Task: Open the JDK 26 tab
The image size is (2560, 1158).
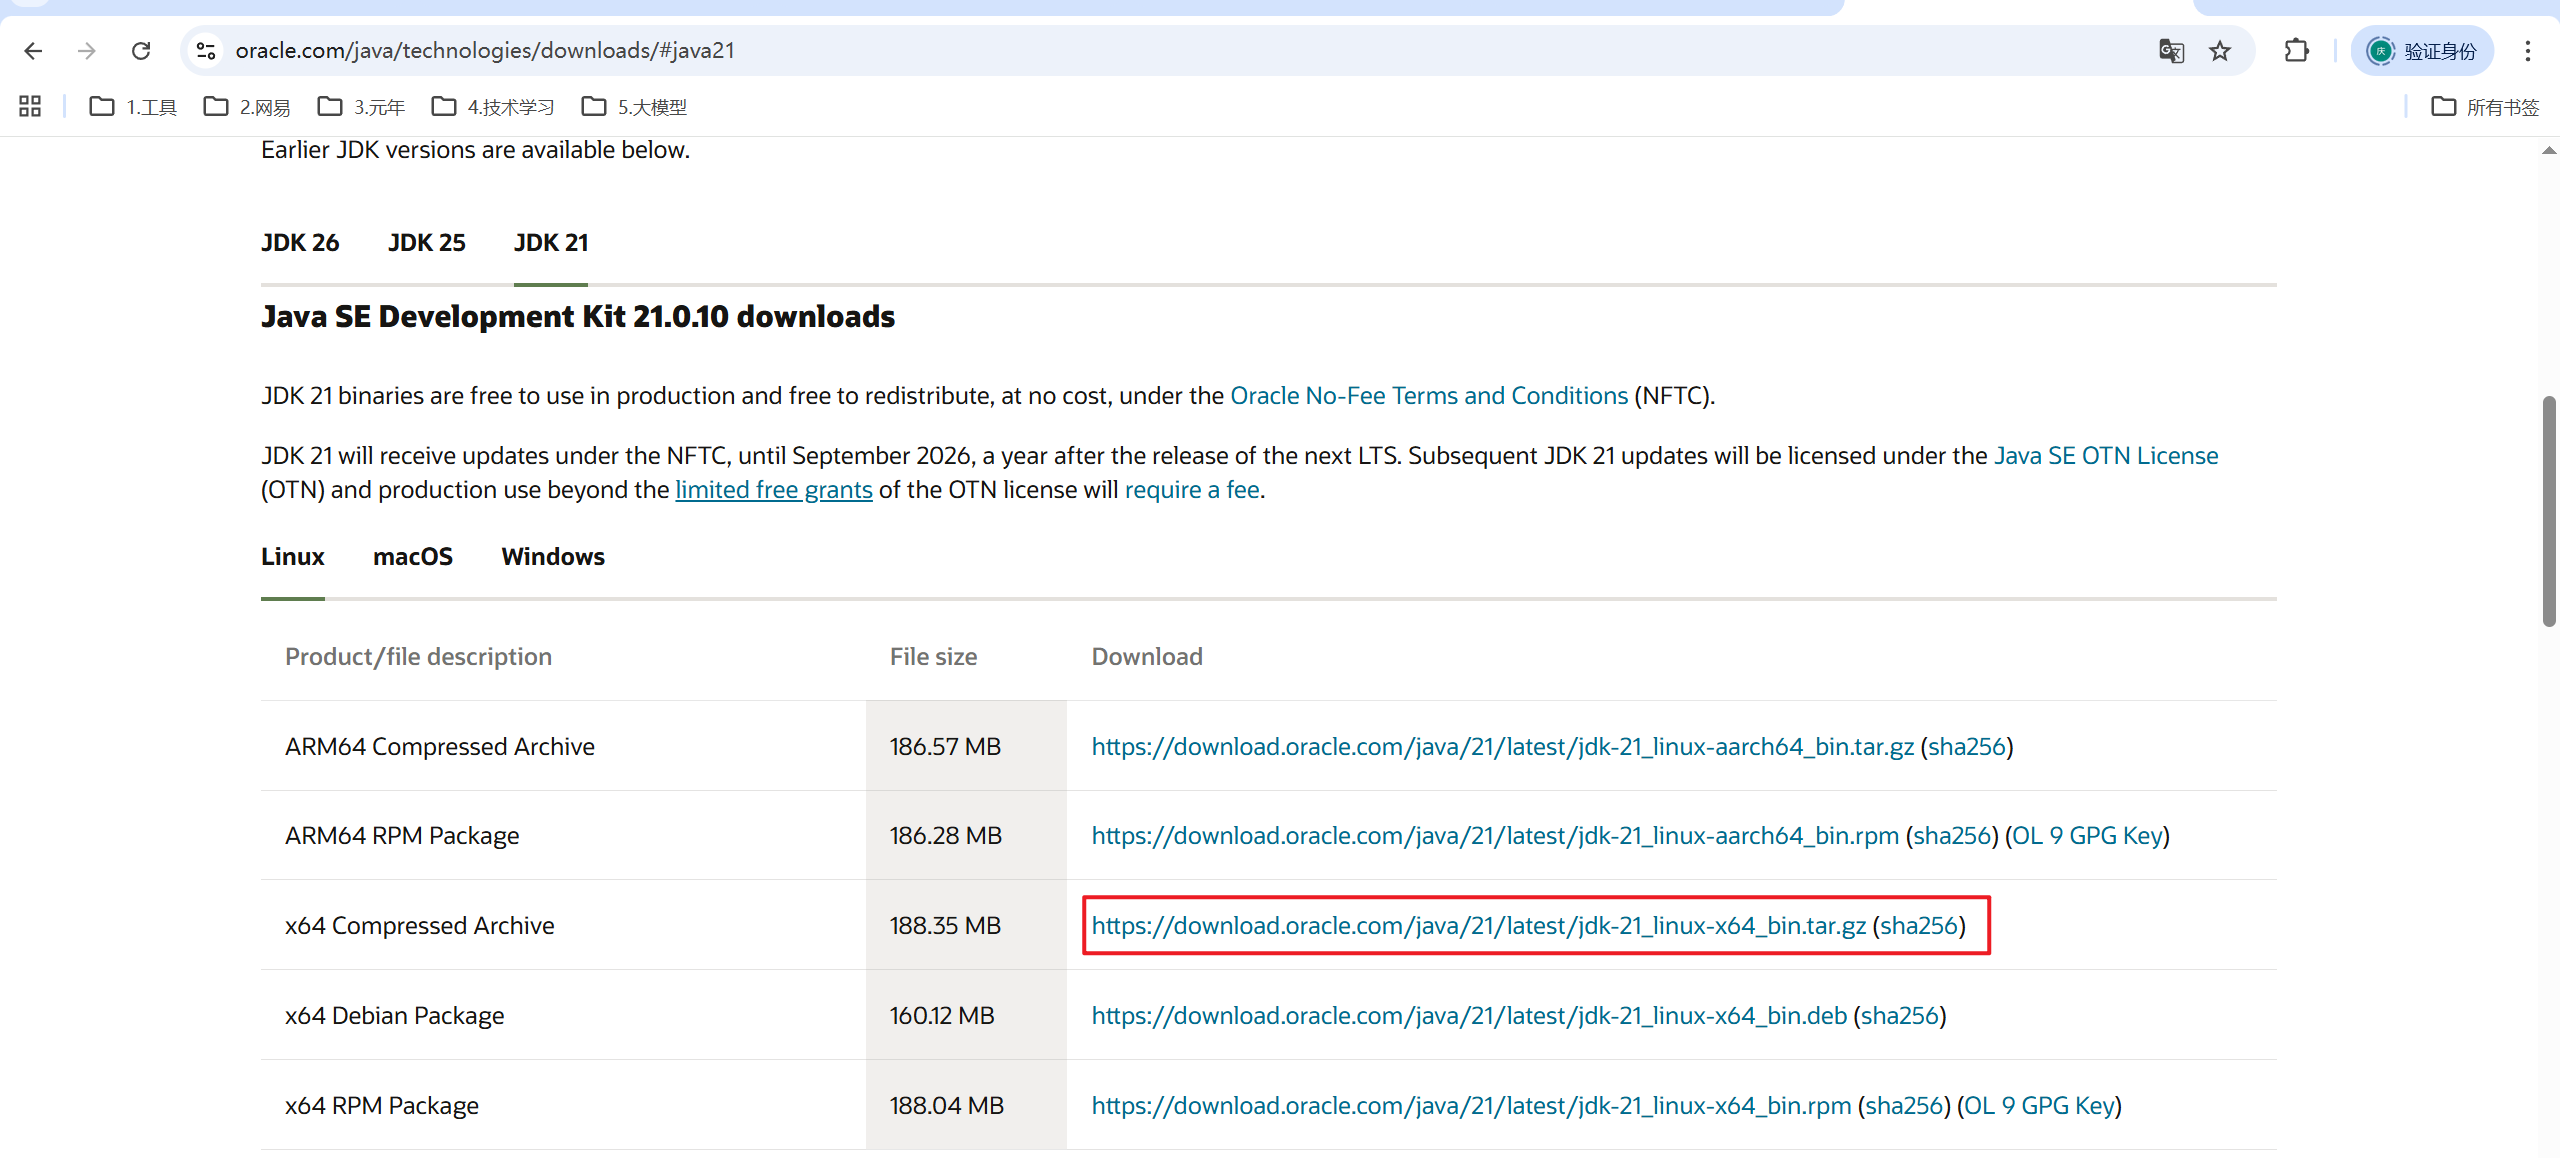Action: point(300,243)
